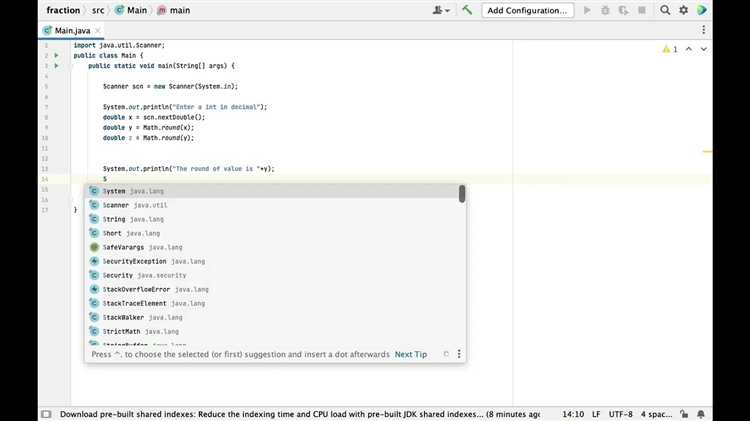Switch to the Main.java tab
Viewport: 750px width, 421px height.
pos(72,30)
